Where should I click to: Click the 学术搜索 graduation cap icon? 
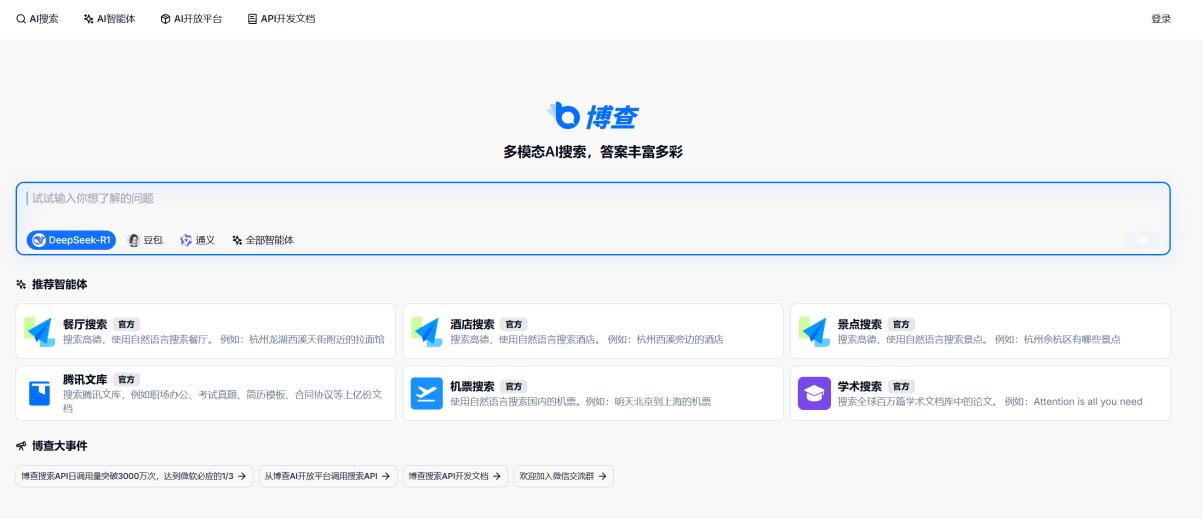(814, 393)
